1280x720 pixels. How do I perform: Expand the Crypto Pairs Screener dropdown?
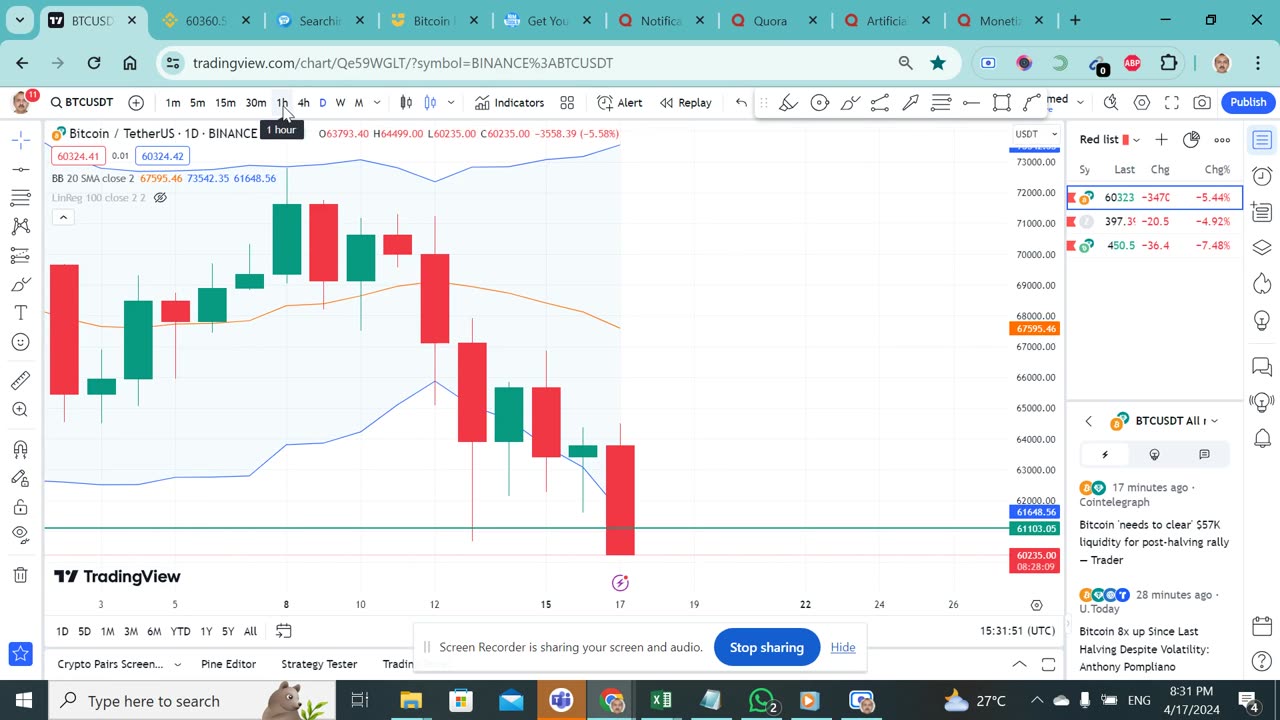point(177,664)
